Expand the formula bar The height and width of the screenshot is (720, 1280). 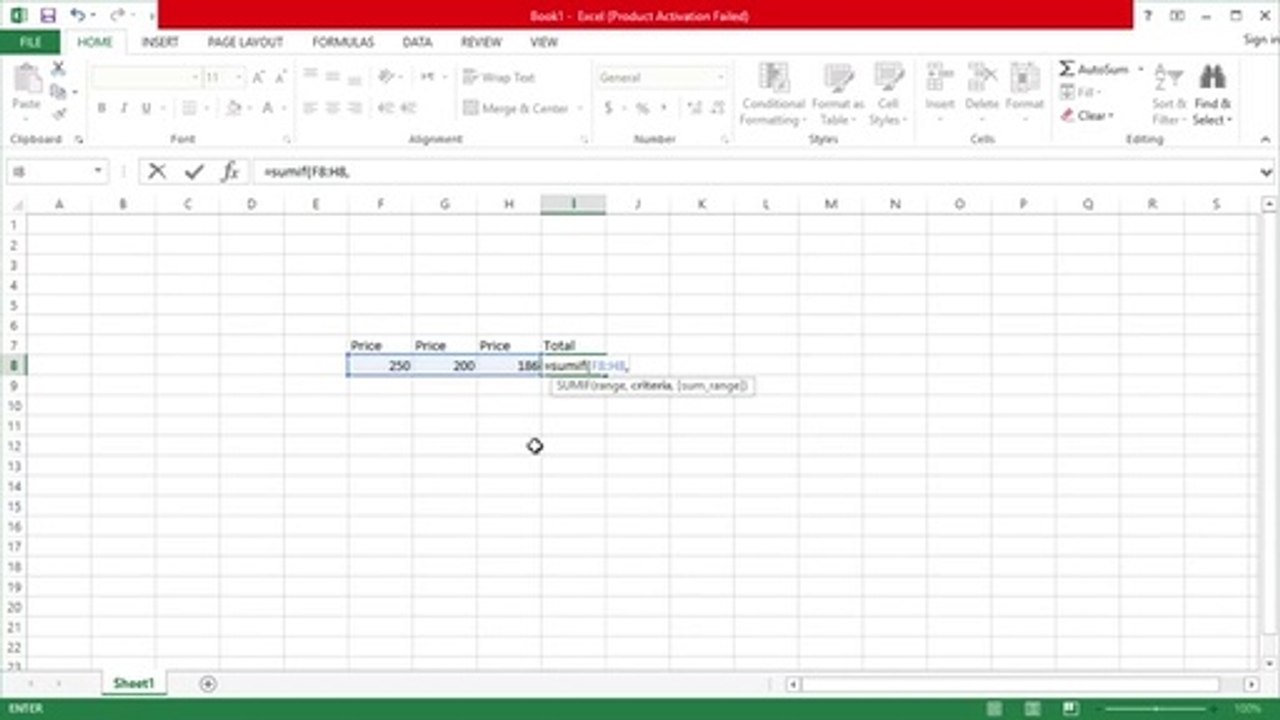[x=1267, y=172]
